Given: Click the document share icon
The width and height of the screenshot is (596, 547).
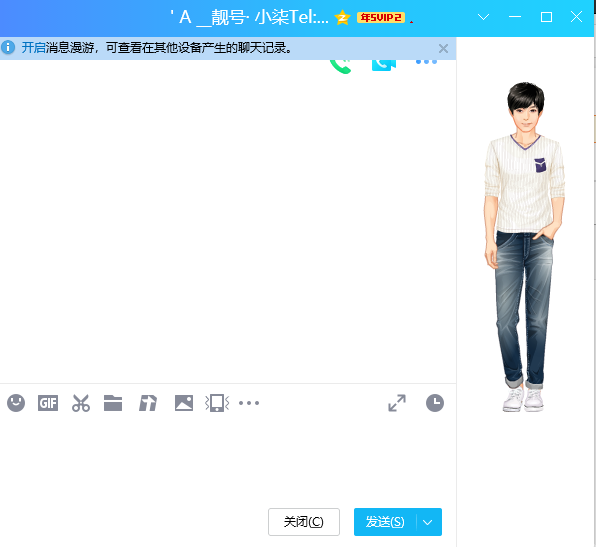Looking at the screenshot, I should [x=148, y=403].
